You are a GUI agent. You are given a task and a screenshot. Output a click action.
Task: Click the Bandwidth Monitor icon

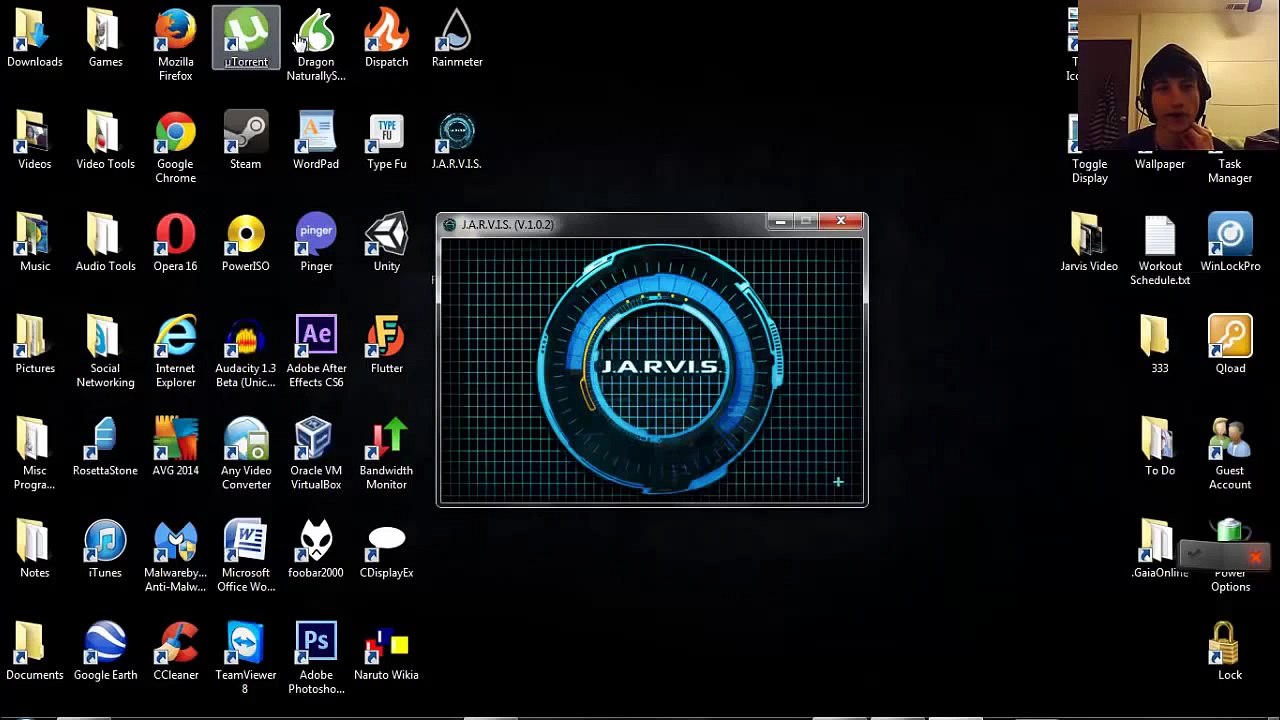tap(386, 453)
